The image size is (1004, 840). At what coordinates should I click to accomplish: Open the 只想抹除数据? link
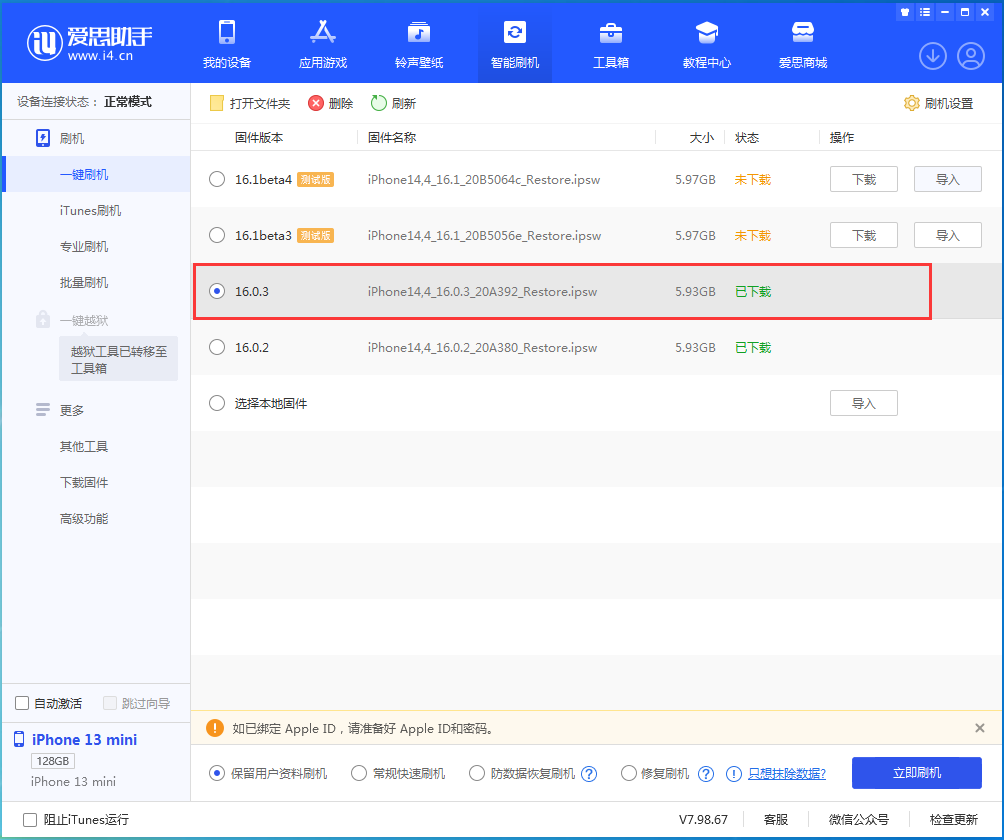787,773
